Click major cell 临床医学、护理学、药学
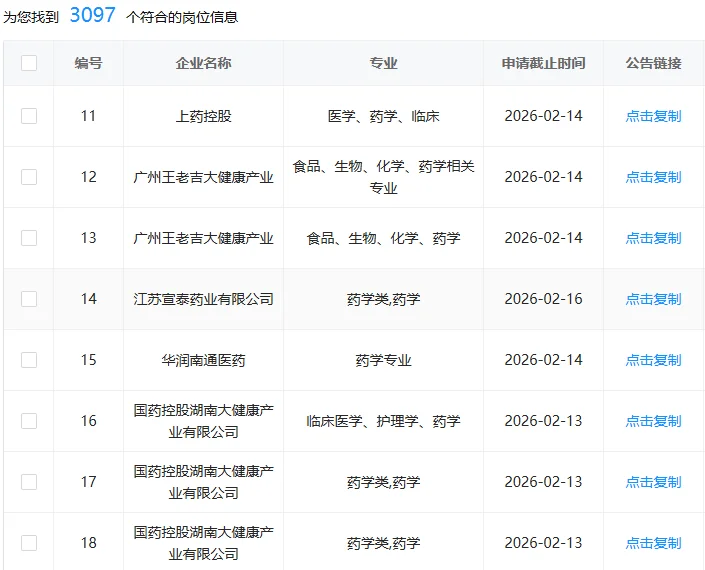The width and height of the screenshot is (705, 570). [x=384, y=421]
